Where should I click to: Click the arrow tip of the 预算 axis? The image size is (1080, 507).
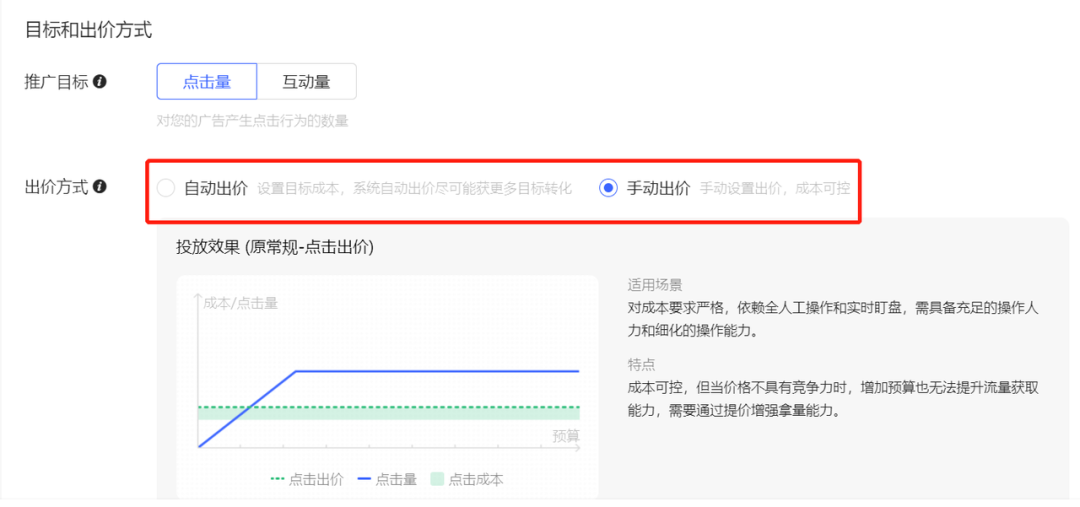point(582,447)
